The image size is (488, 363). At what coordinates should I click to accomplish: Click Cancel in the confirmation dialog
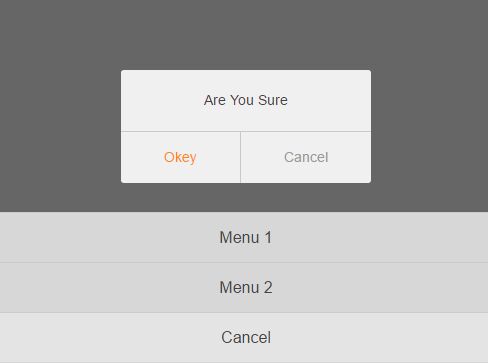pos(306,157)
